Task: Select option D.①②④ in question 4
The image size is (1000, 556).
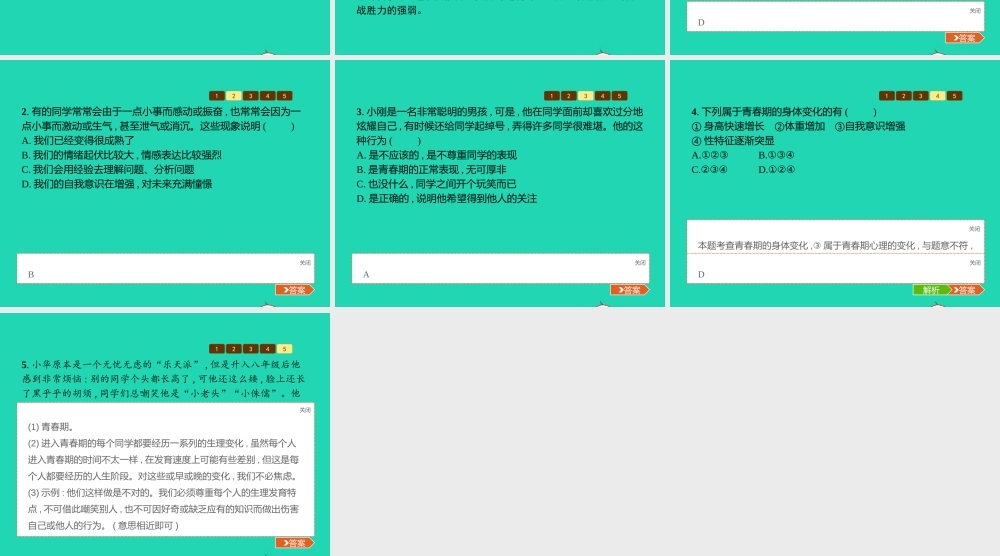Action: (x=776, y=170)
